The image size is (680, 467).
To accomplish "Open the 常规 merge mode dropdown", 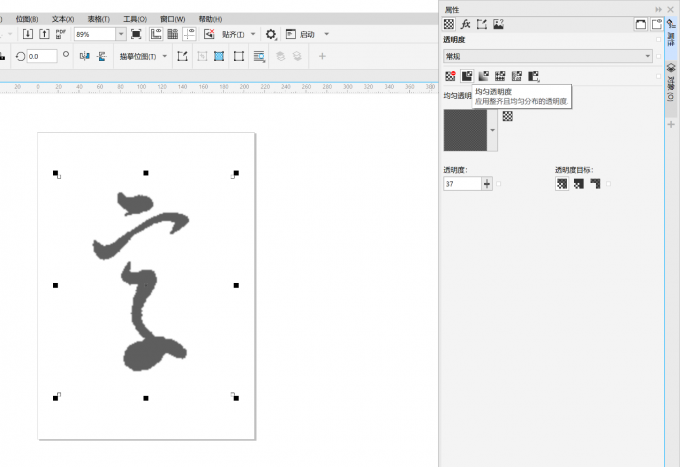I will click(x=548, y=56).
